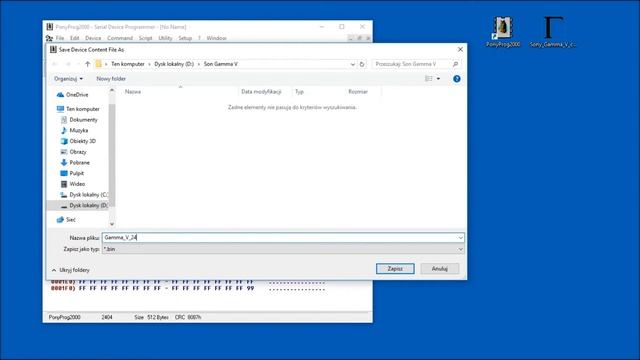The width and height of the screenshot is (640, 360).
Task: Open Command menu in PonyProg window
Action: click(120, 38)
